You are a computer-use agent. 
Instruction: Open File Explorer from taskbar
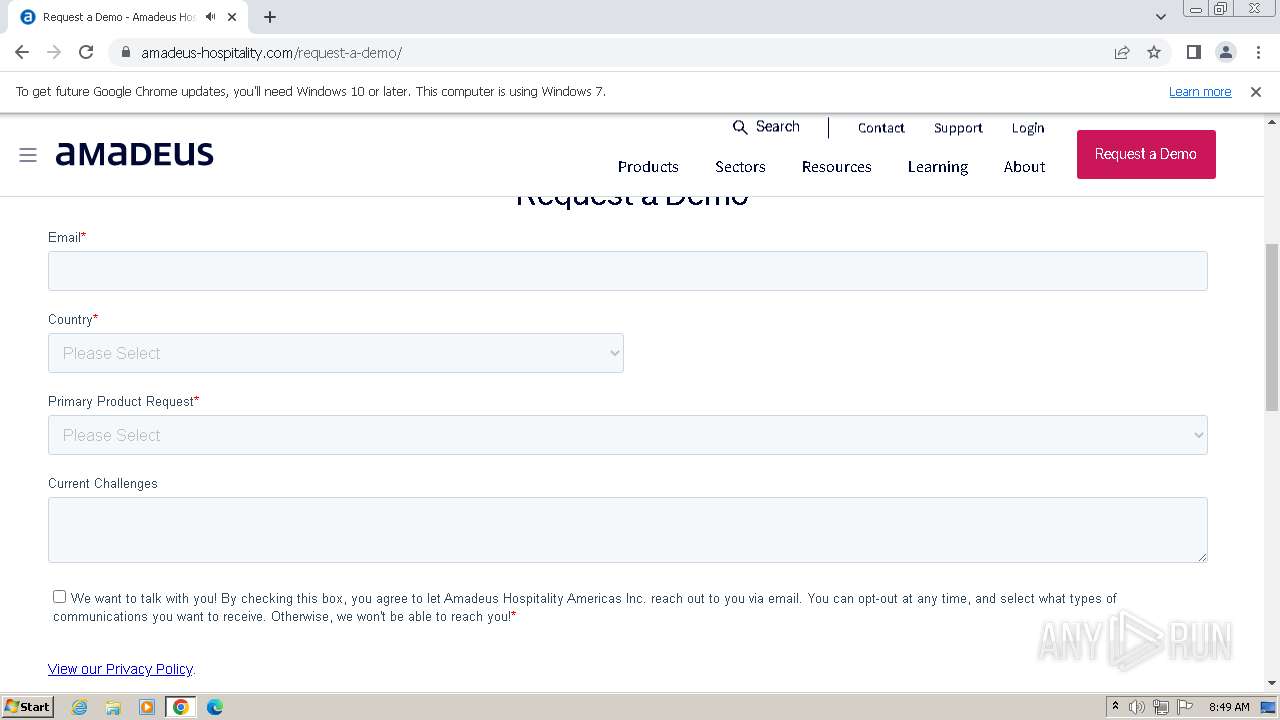tap(113, 707)
